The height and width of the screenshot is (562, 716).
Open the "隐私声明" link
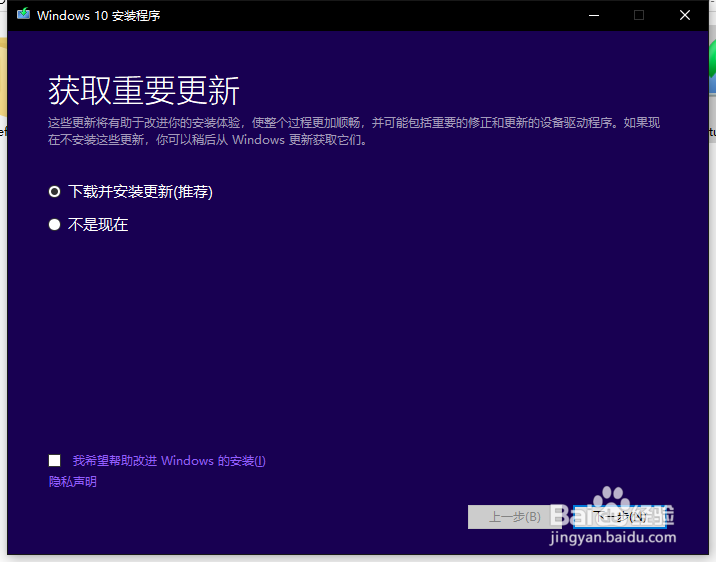(x=73, y=482)
